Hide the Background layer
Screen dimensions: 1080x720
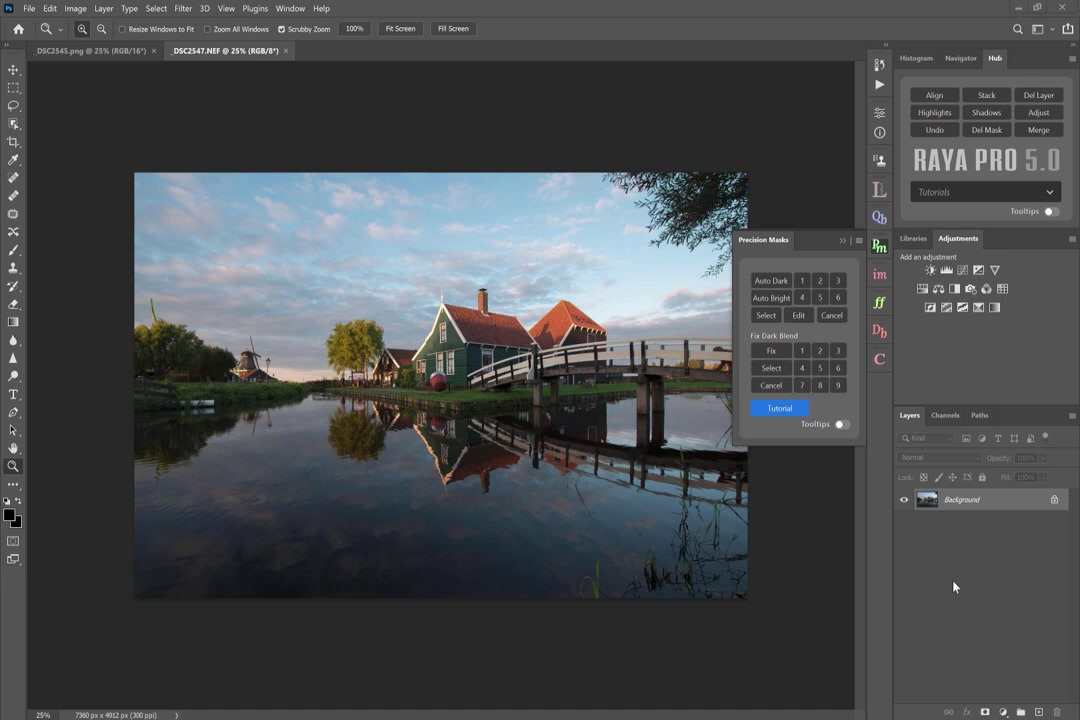(904, 500)
